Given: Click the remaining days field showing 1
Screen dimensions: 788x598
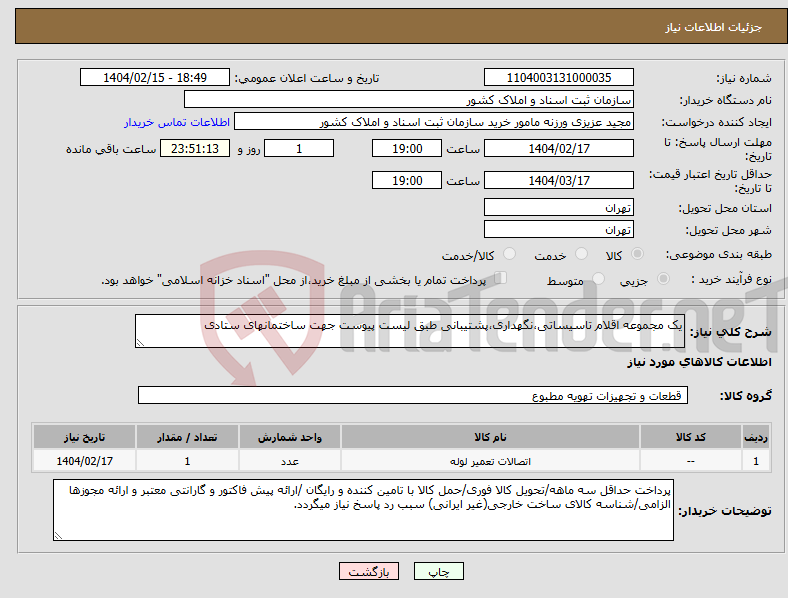Looking at the screenshot, I should tap(299, 148).
